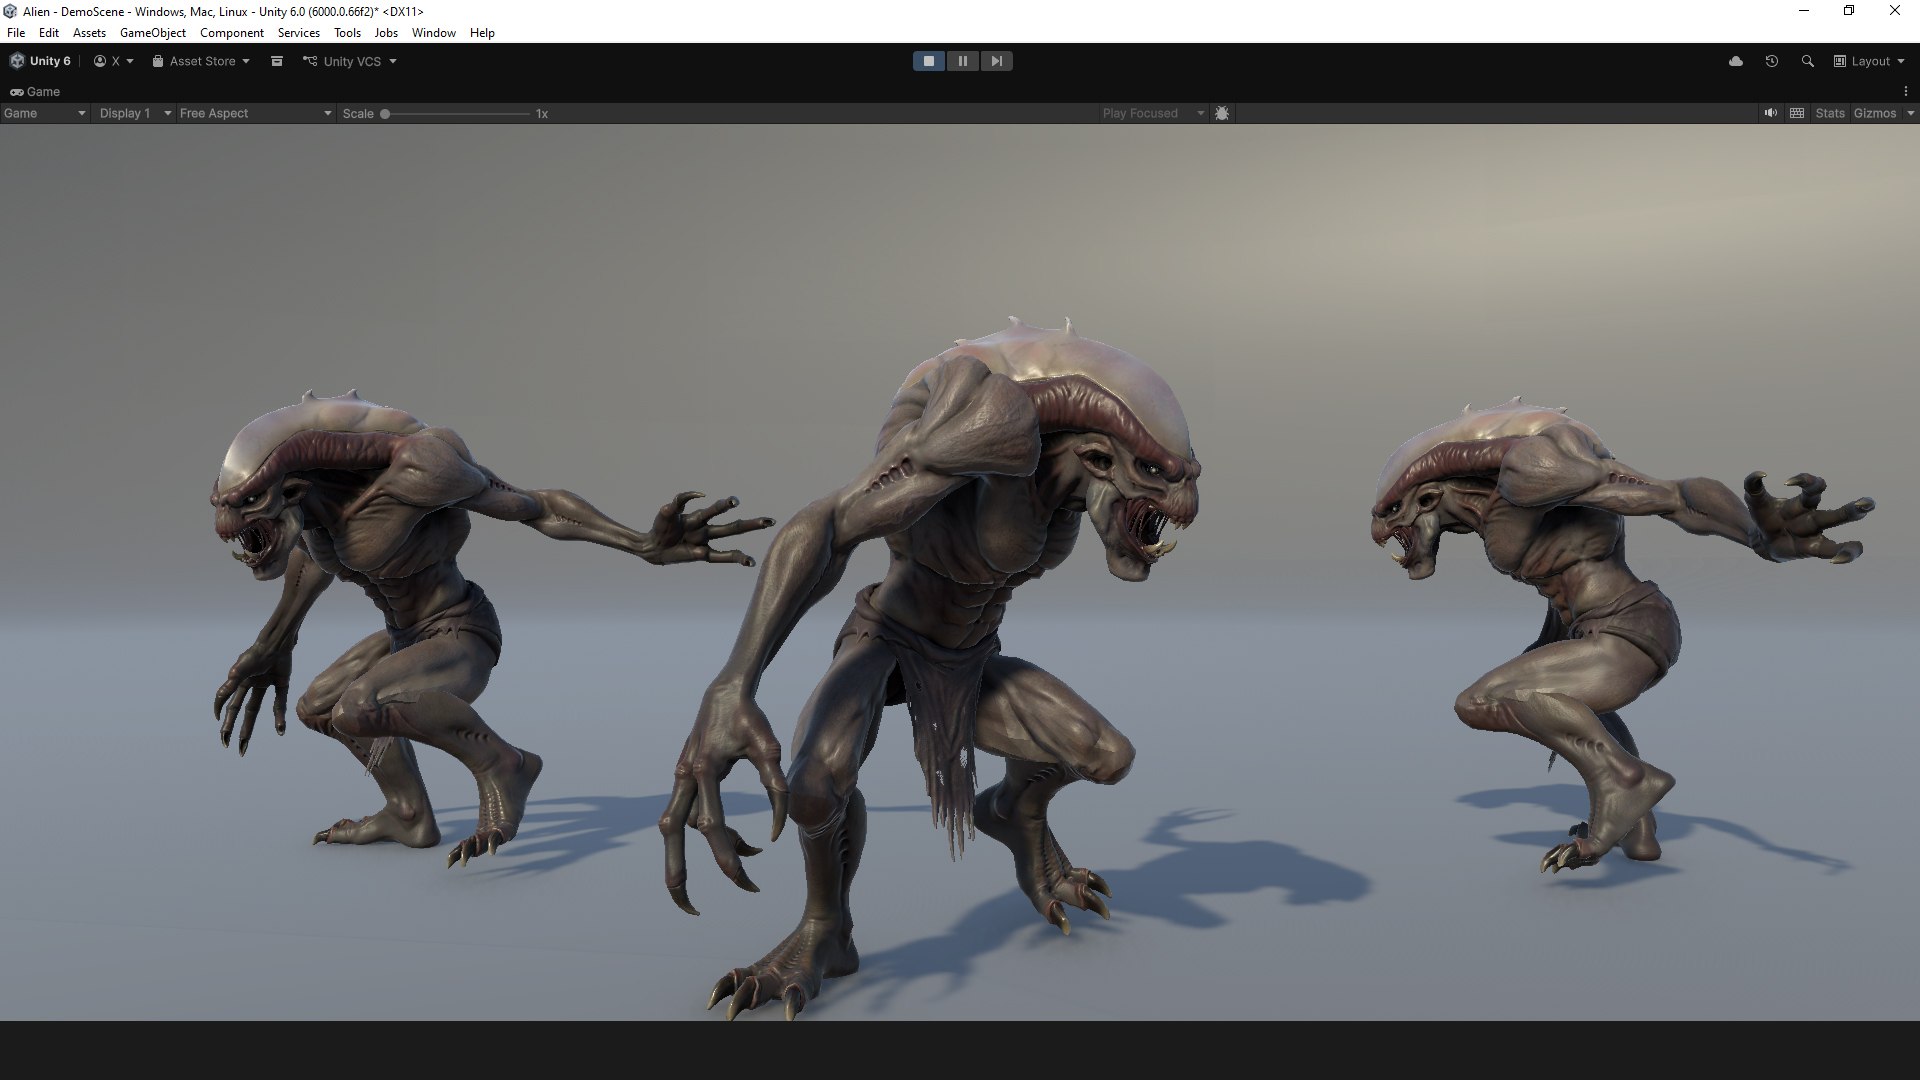1920x1080 pixels.
Task: Open Unity Cloud services icon
Action: [x=1736, y=61]
